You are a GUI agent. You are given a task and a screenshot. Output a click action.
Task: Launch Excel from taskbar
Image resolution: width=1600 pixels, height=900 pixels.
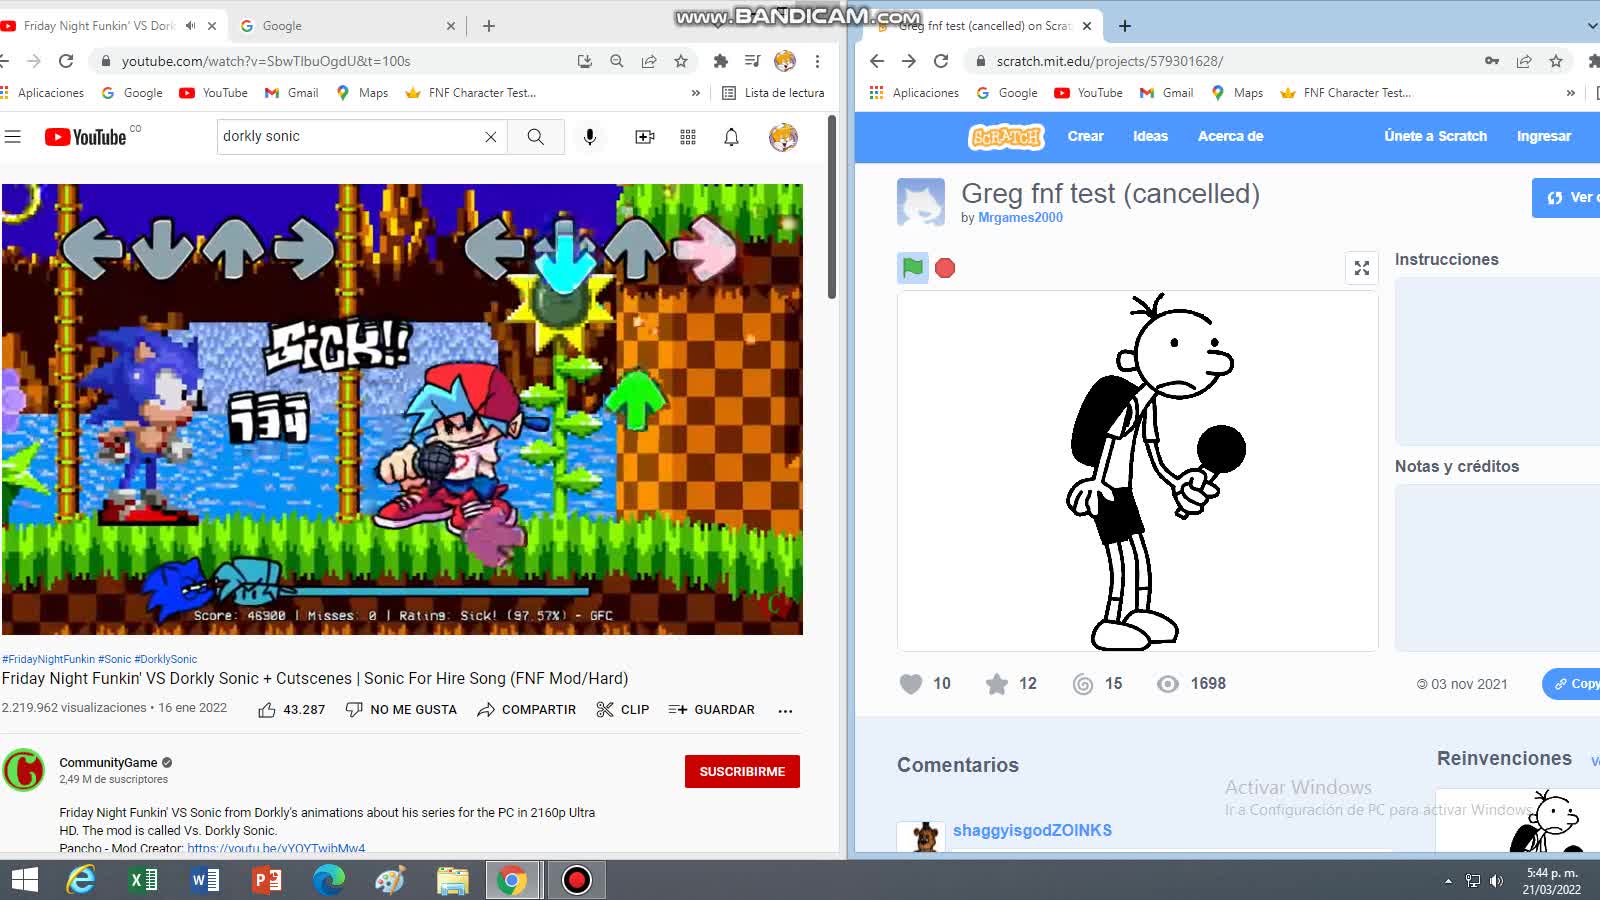point(143,880)
